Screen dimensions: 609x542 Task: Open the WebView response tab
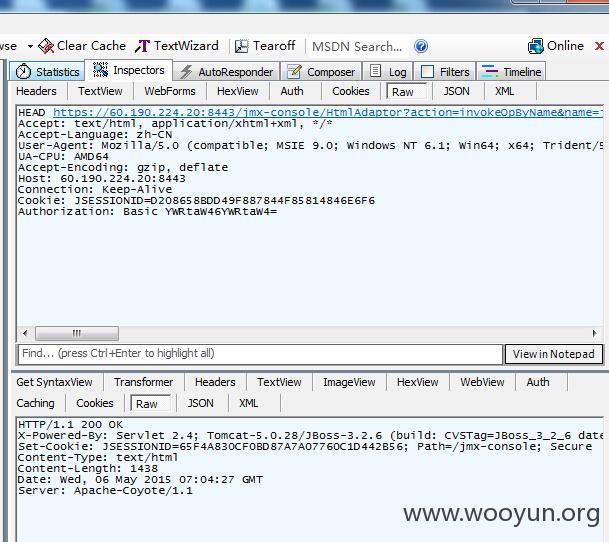482,382
